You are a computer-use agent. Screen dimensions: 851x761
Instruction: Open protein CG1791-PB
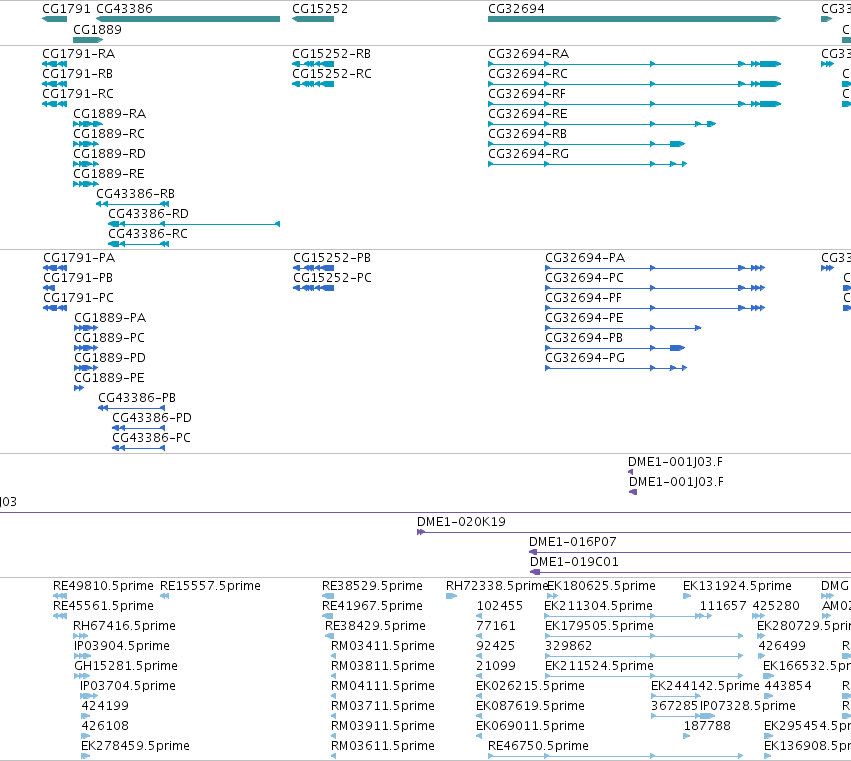pyautogui.click(x=78, y=278)
